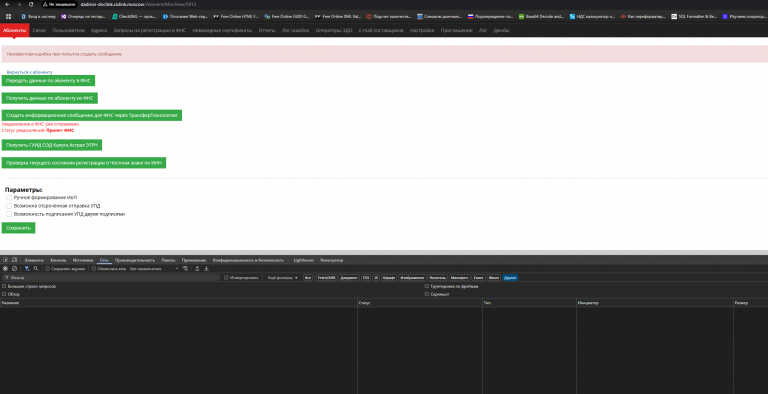Tick 'Большие строки запросов' checkbox
This screenshot has height=394, width=768.
click(x=4, y=286)
